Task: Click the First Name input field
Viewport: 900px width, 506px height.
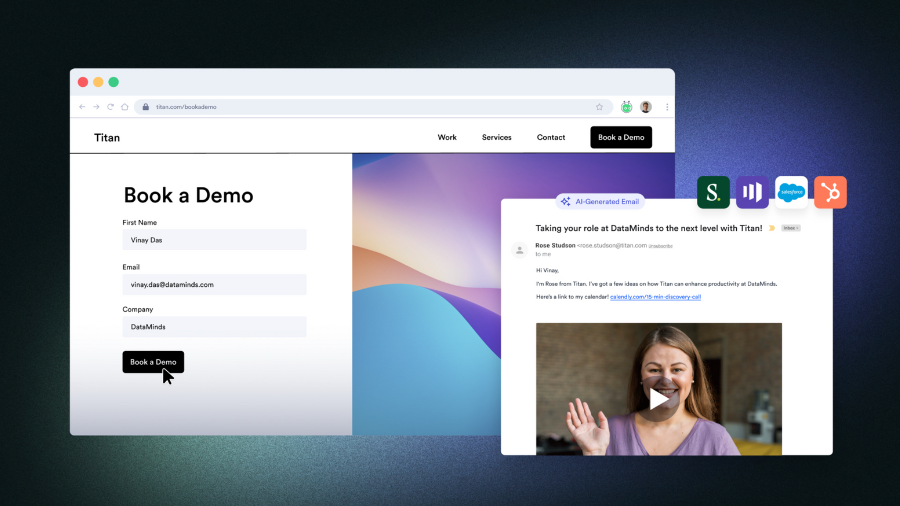Action: [214, 240]
